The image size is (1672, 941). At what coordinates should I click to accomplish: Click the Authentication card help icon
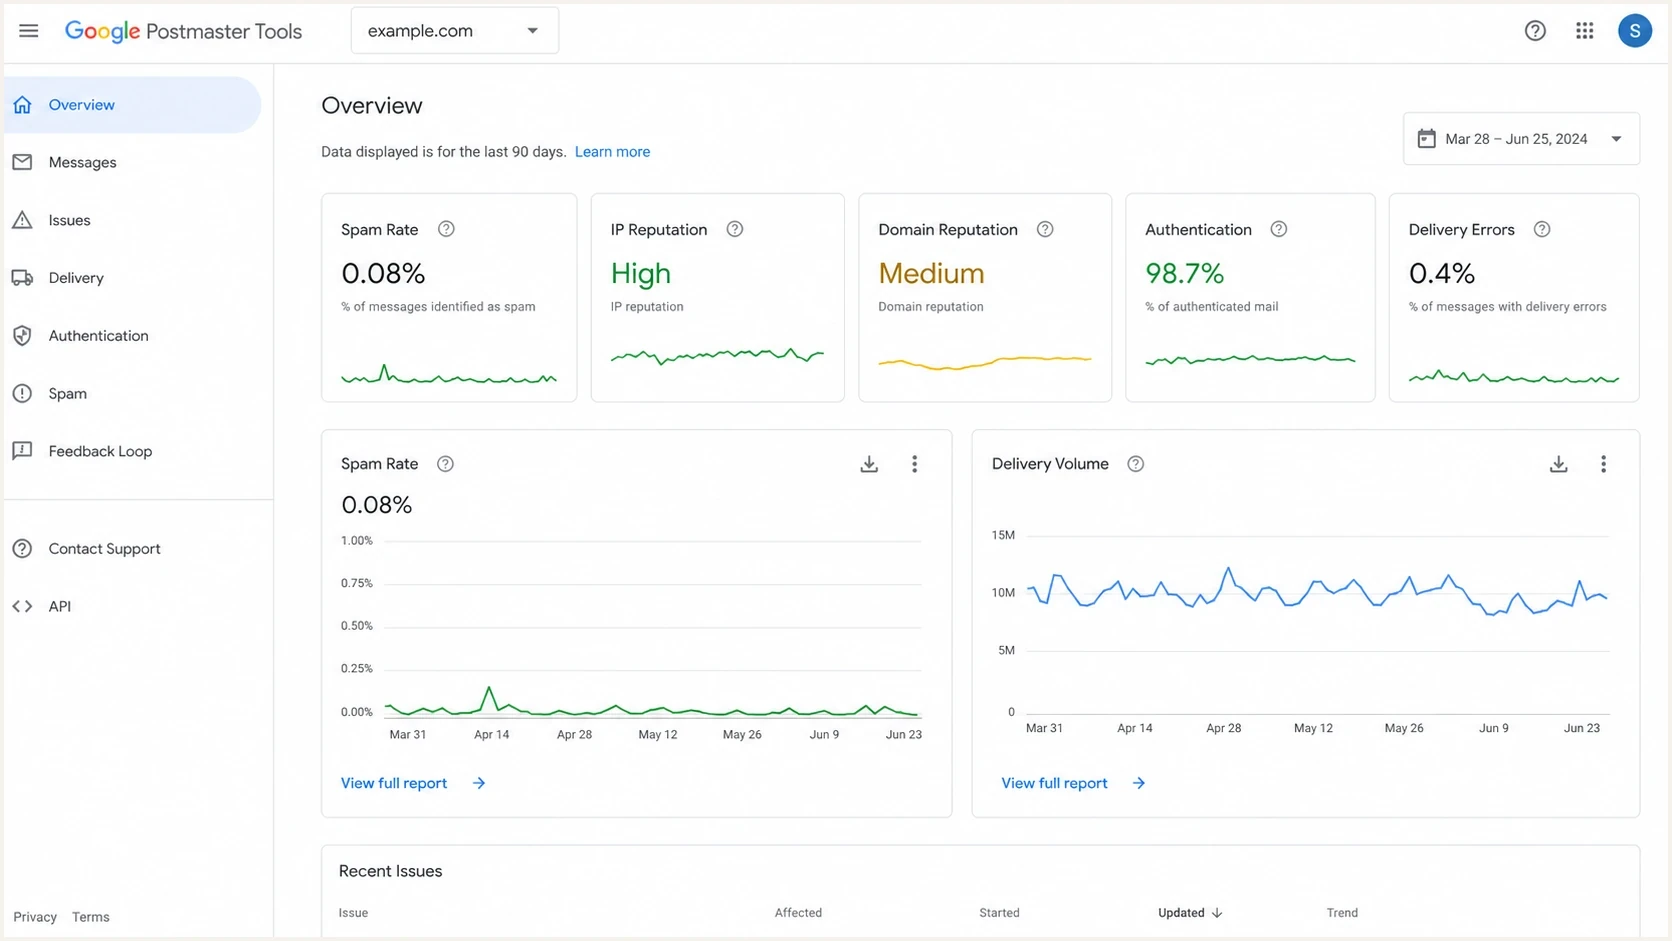pyautogui.click(x=1279, y=229)
